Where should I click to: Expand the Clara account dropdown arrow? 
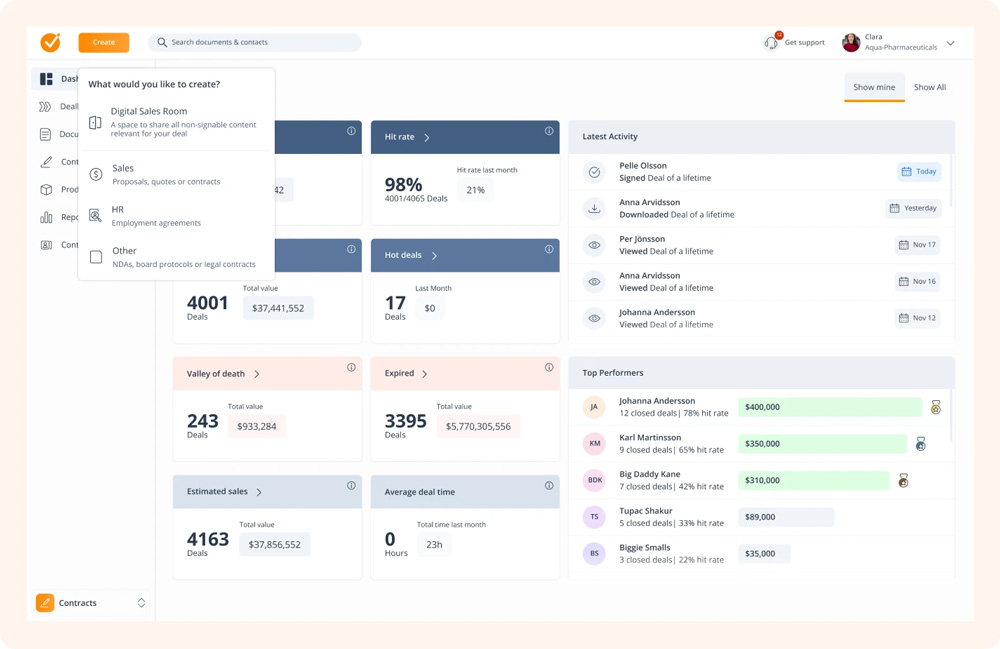(x=950, y=43)
